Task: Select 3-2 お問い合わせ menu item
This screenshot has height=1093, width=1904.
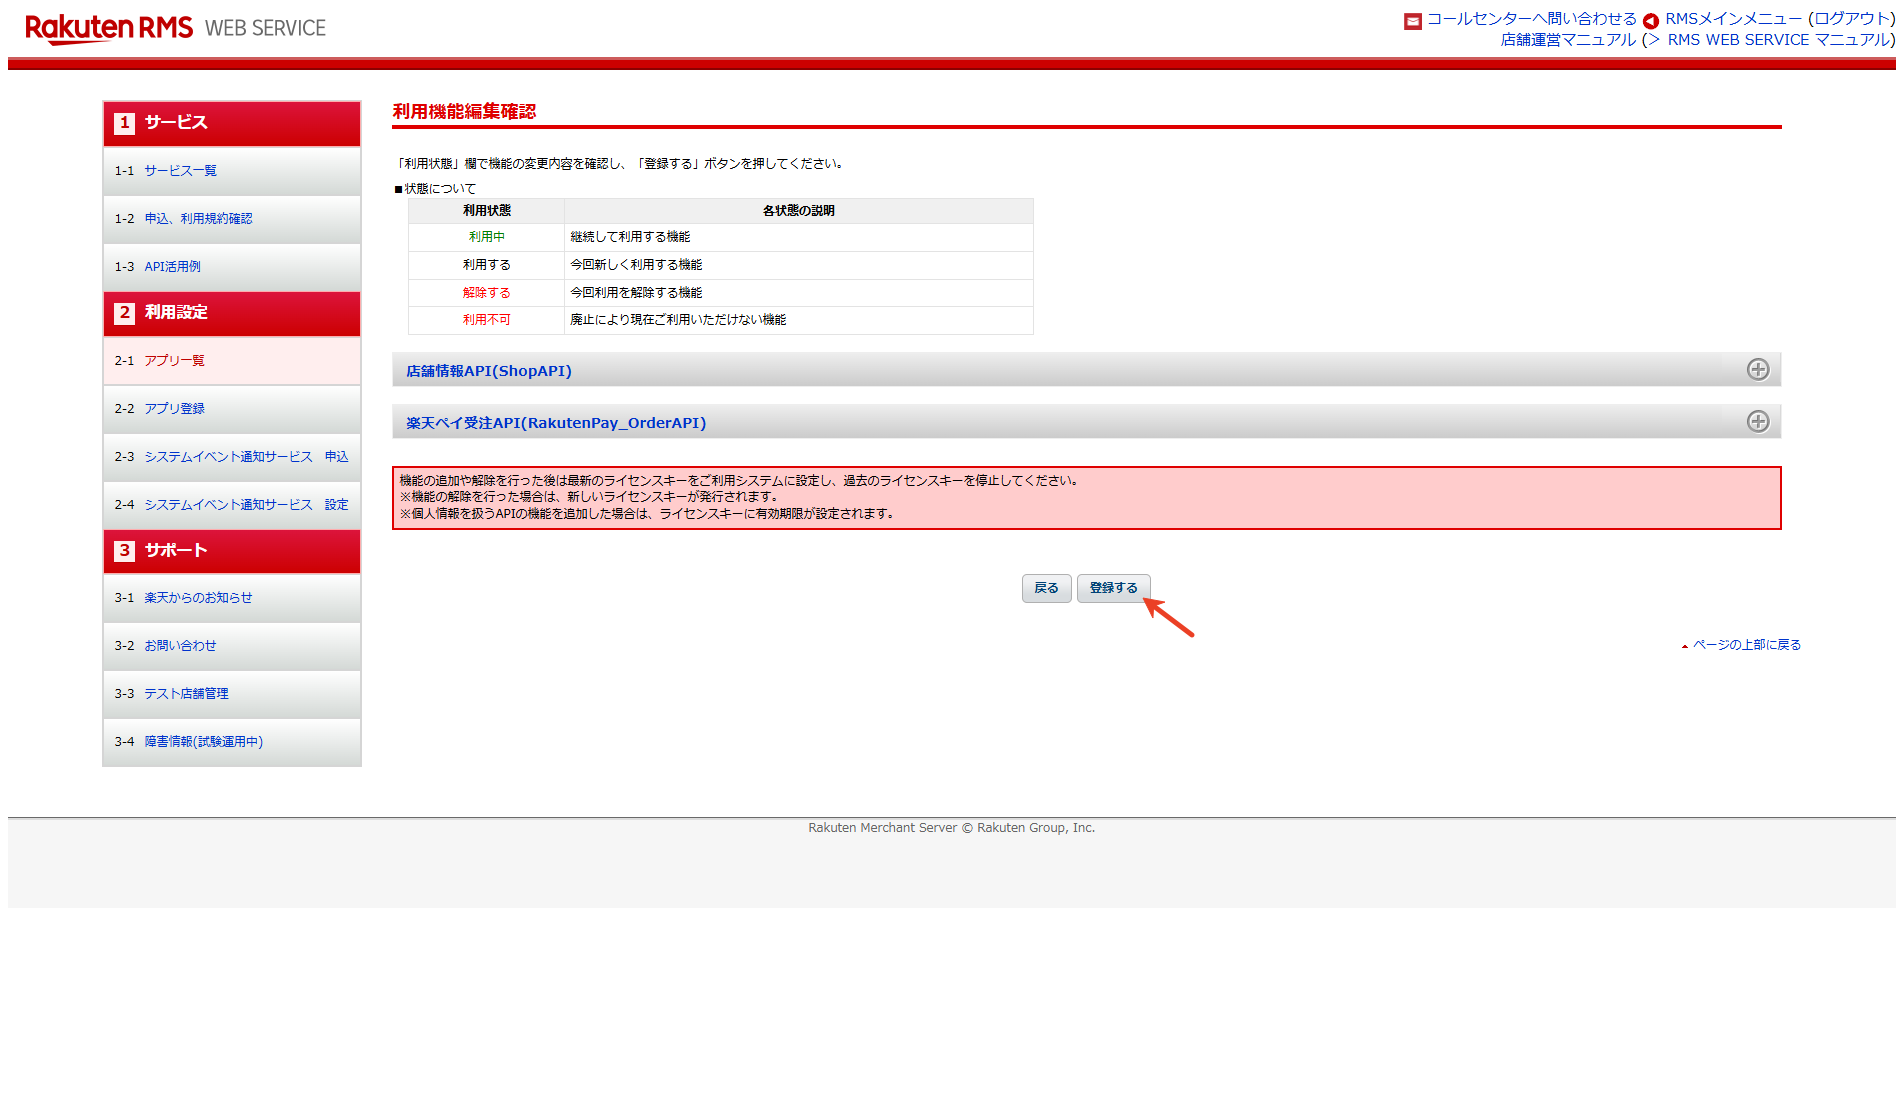Action: tap(232, 646)
